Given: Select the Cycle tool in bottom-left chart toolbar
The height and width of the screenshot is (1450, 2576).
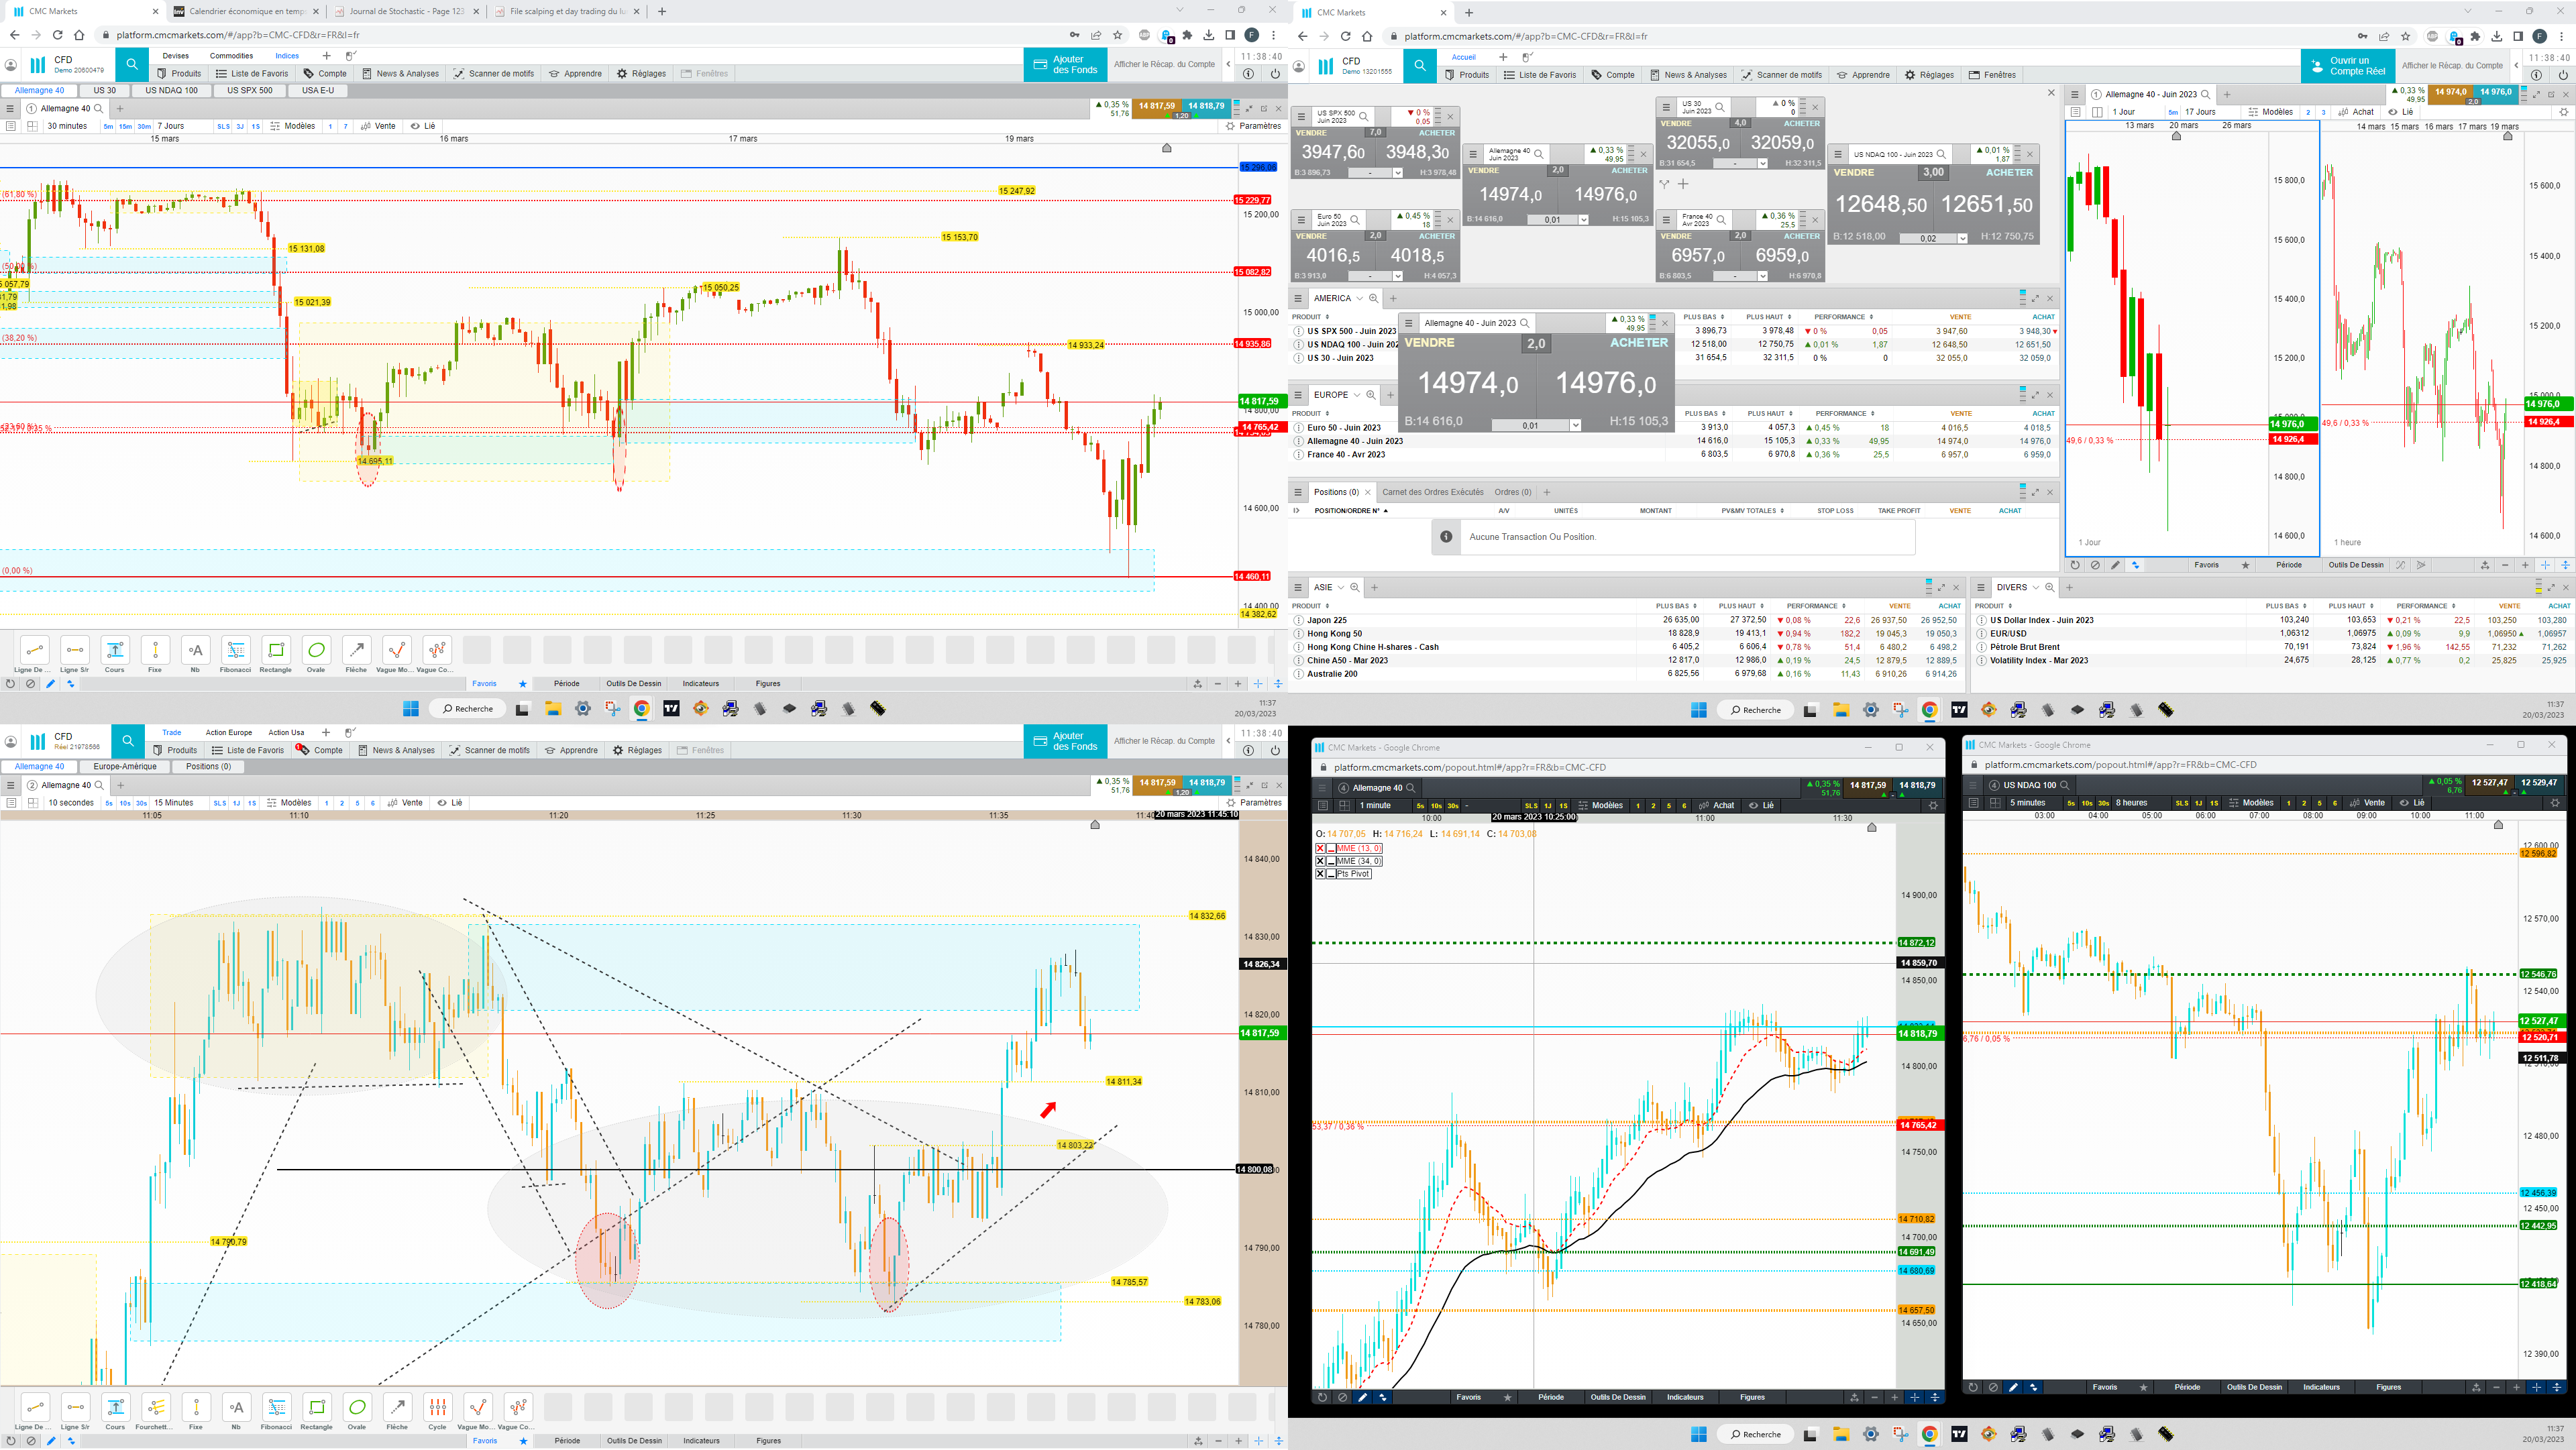Looking at the screenshot, I should [437, 1407].
